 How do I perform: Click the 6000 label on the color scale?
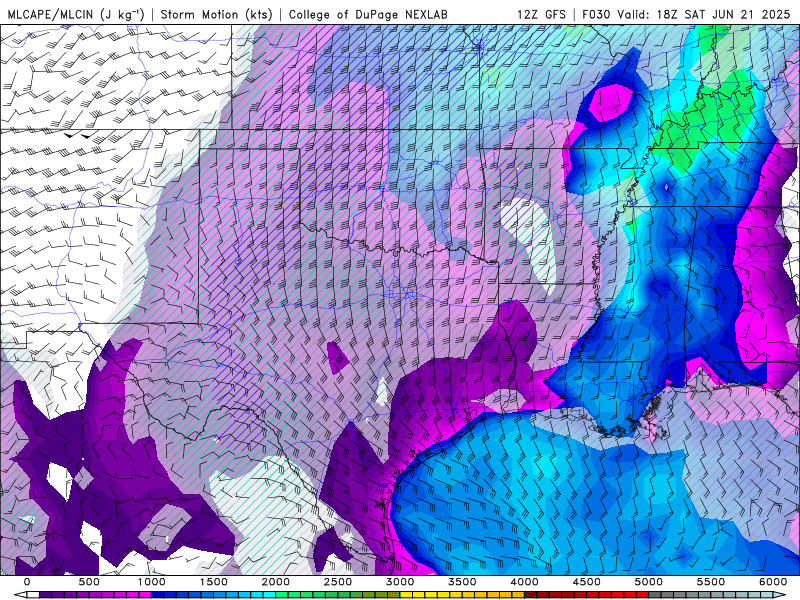click(773, 582)
